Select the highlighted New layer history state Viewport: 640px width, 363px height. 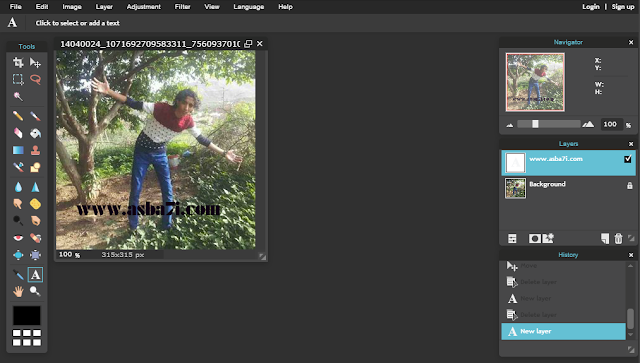(x=563, y=331)
